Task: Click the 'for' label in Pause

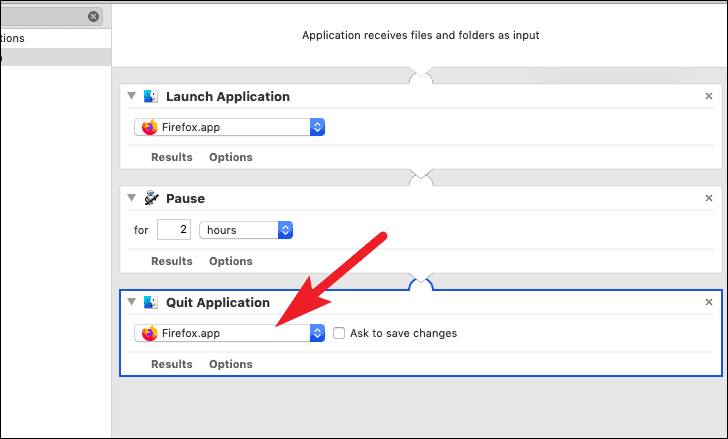Action: (x=141, y=230)
